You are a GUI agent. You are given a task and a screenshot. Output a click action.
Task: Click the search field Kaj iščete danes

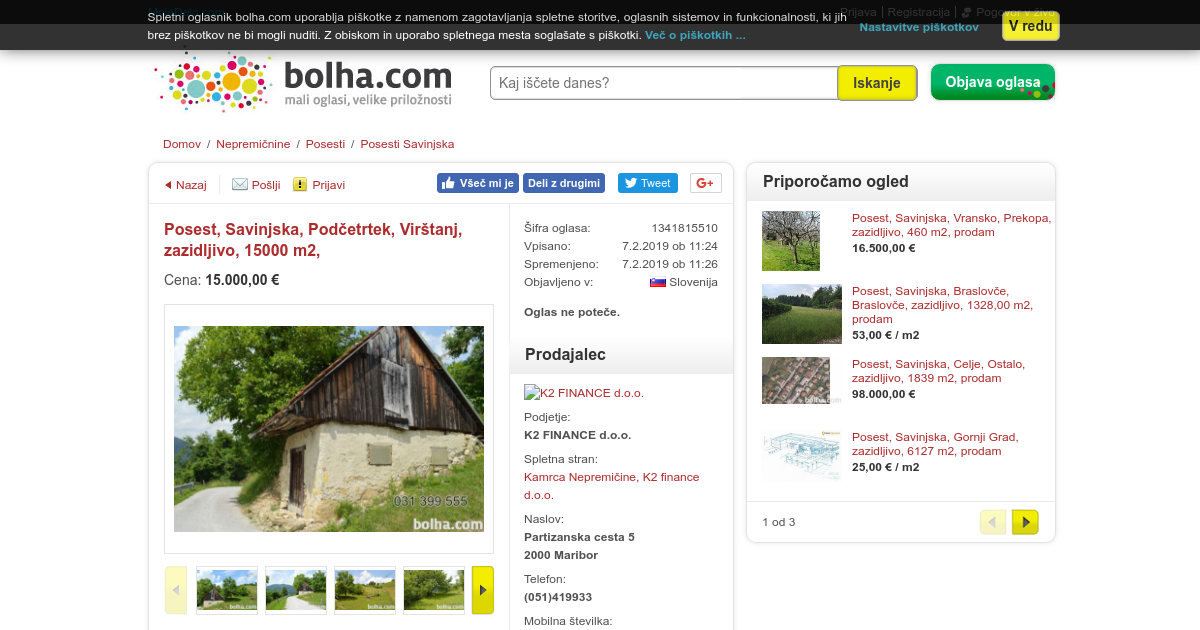click(664, 83)
